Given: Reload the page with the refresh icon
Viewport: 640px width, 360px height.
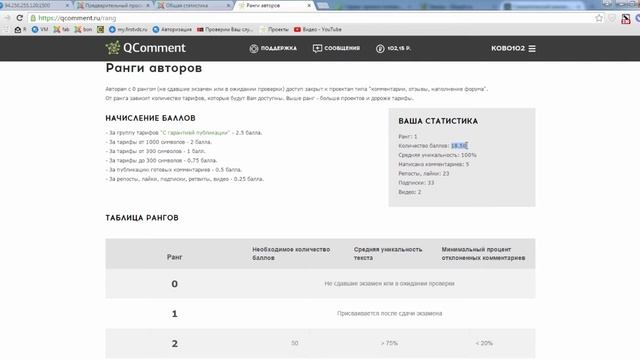Looking at the screenshot, I should (19, 18).
